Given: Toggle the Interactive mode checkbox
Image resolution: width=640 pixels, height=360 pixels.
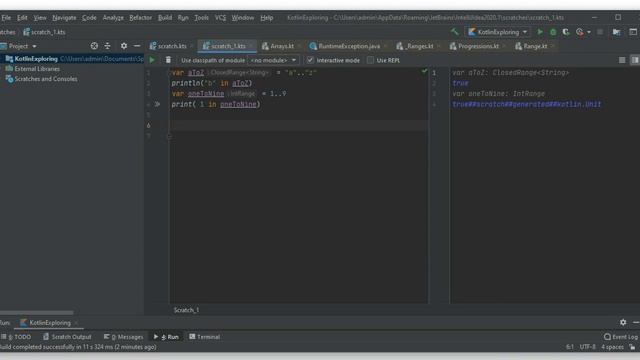Looking at the screenshot, I should (310, 60).
